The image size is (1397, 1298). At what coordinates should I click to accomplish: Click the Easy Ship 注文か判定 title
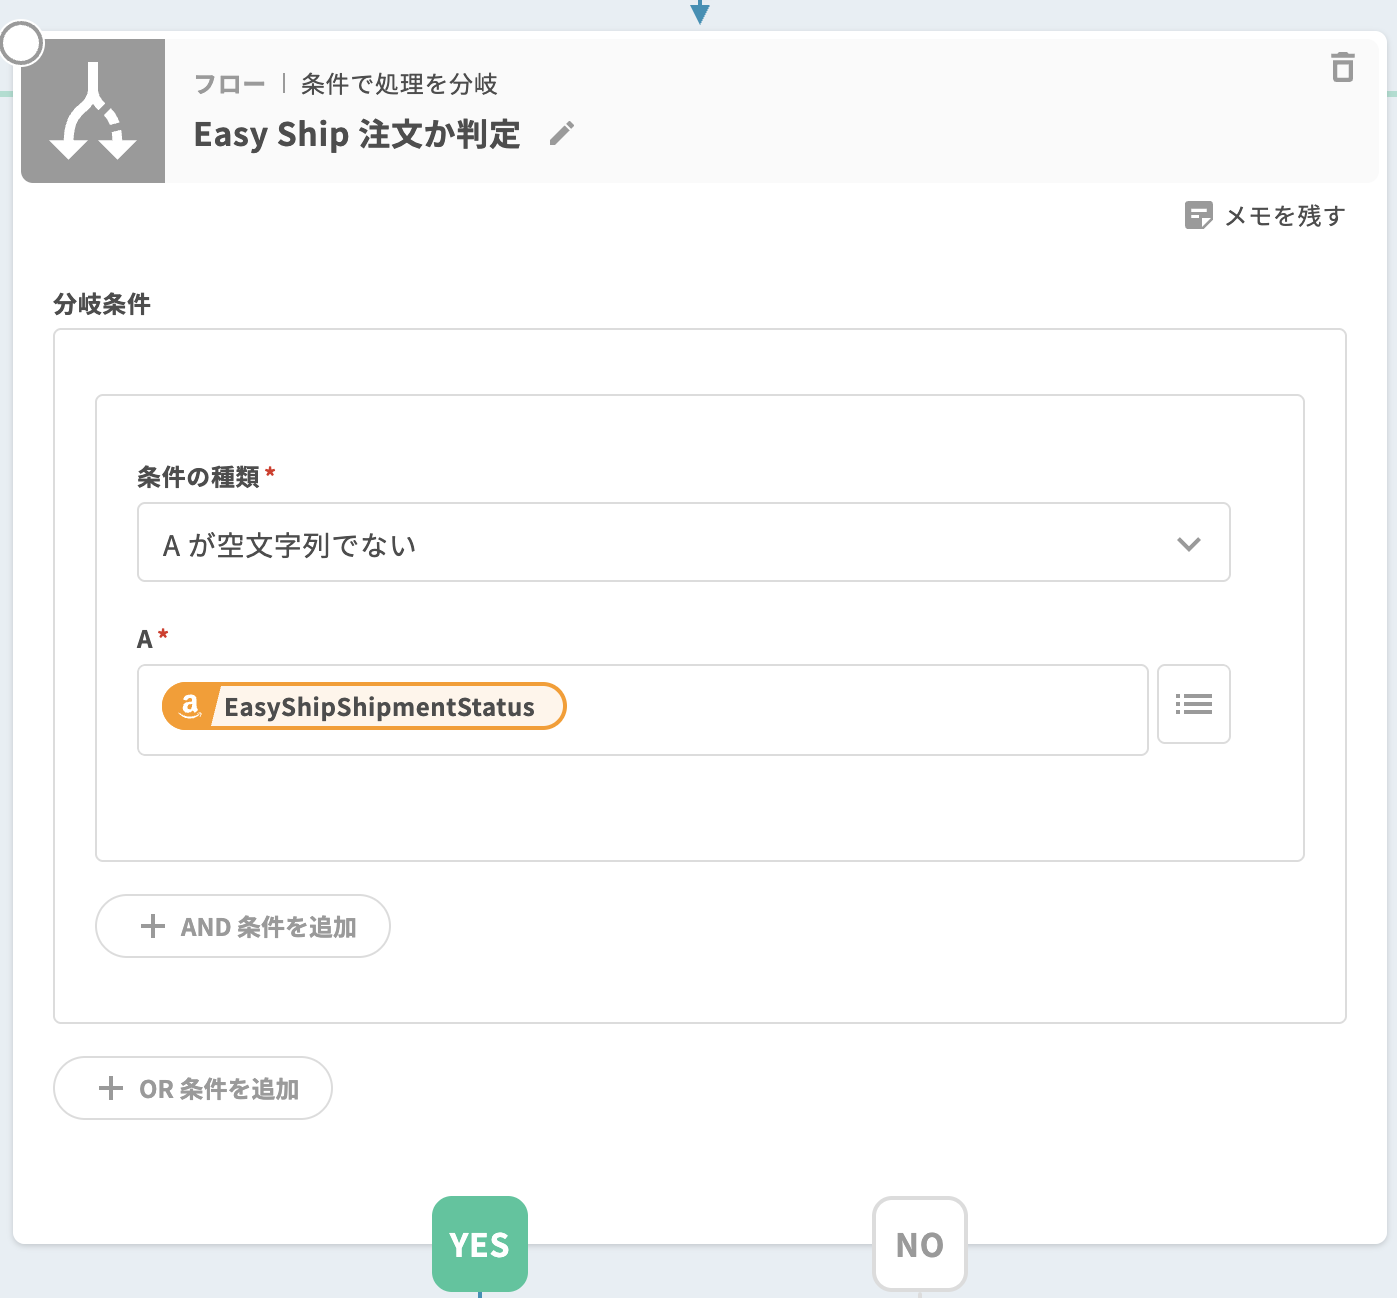[357, 134]
